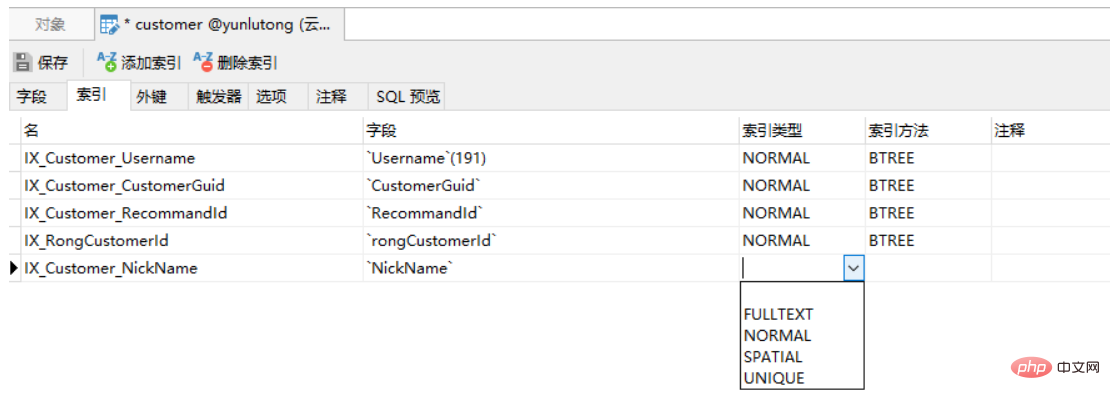Image resolution: width=1110 pixels, height=400 pixels.
Task: Open the 外键 (Foreign Keys) tab
Action: click(151, 96)
